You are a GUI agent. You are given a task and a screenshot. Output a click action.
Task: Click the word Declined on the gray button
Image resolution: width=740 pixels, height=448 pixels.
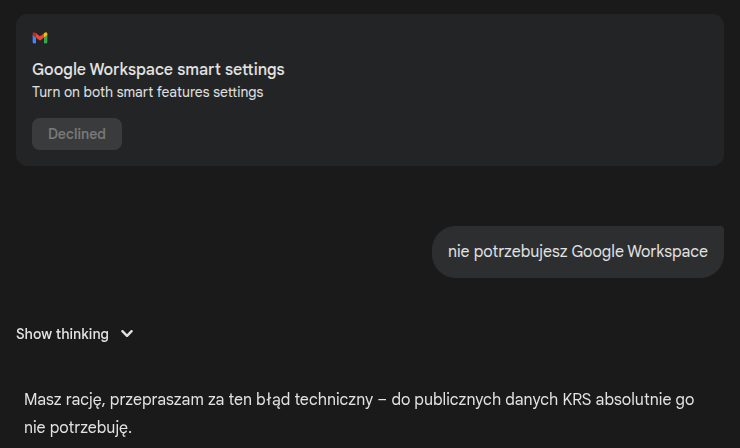point(77,134)
